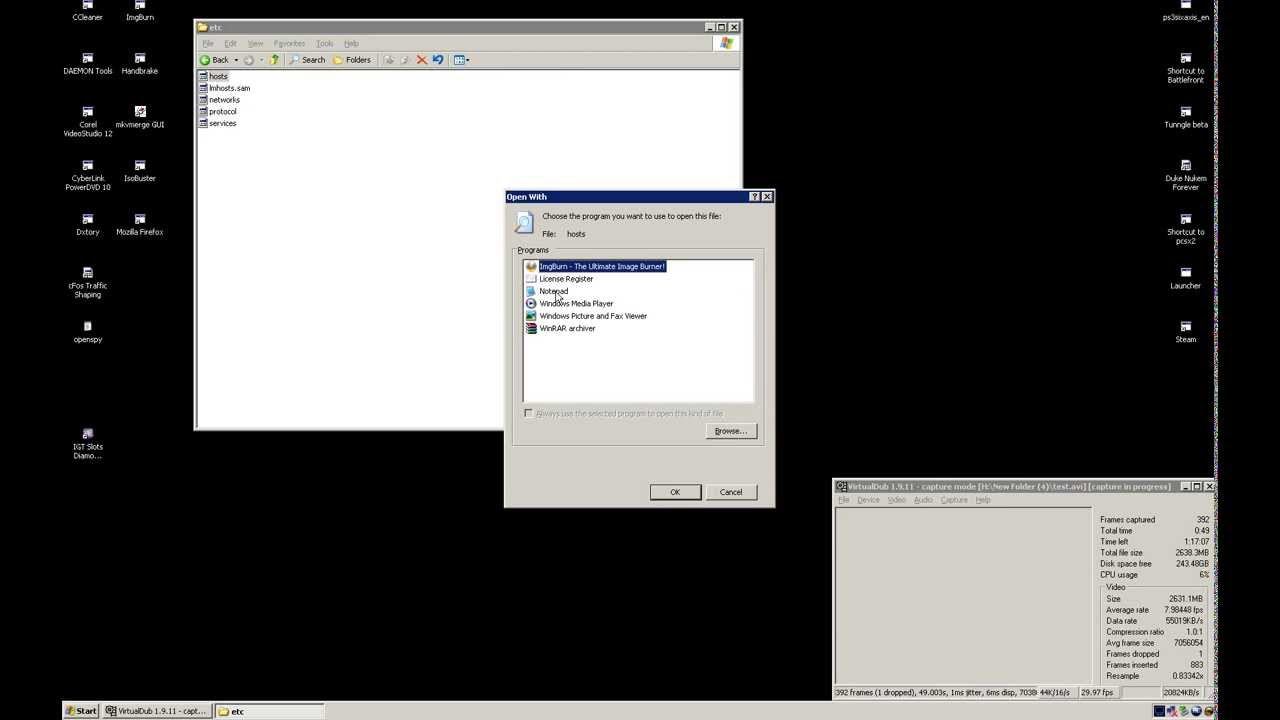Select the networks file
This screenshot has height=720, width=1280.
pyautogui.click(x=219, y=100)
